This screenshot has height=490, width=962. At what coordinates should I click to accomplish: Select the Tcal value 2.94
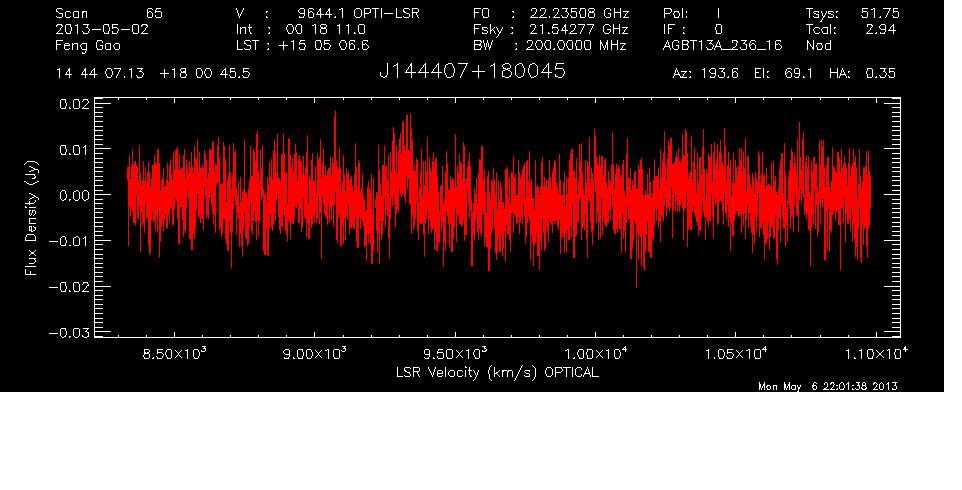pyautogui.click(x=881, y=29)
